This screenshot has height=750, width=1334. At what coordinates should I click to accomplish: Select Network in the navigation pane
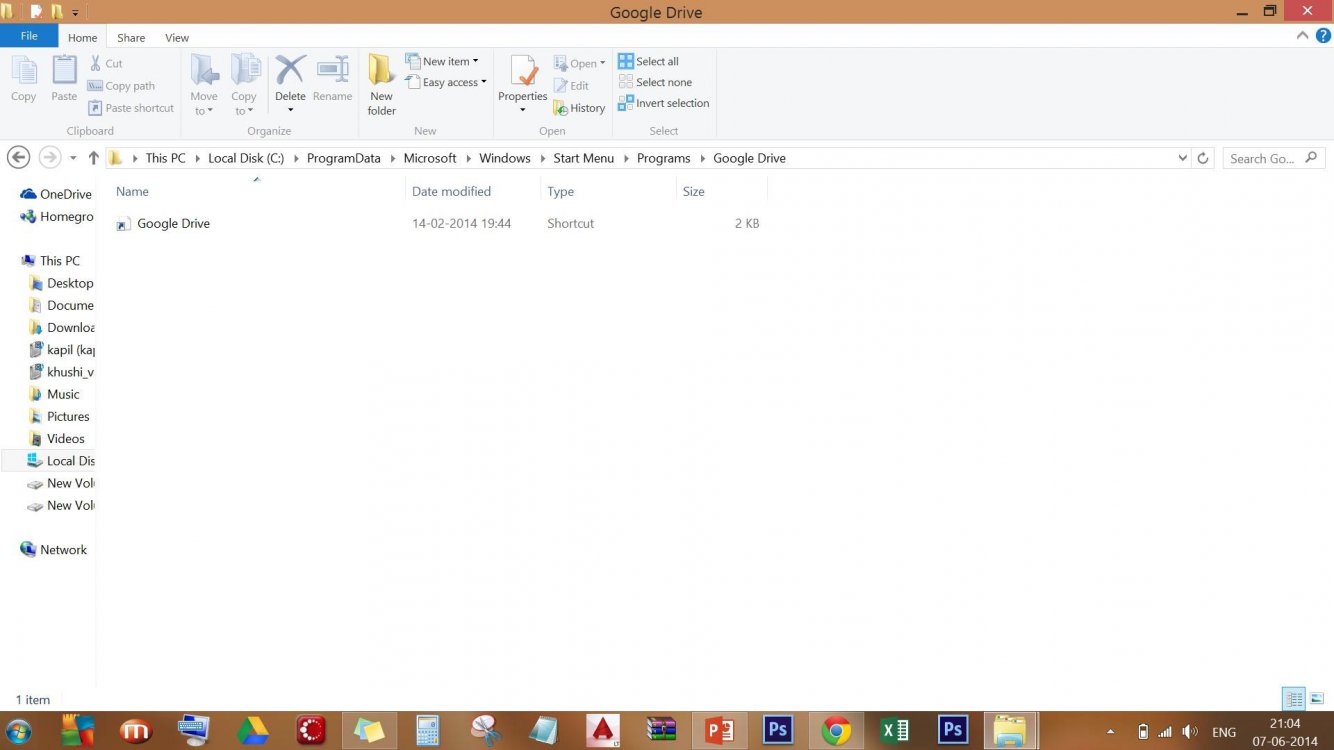pyautogui.click(x=55, y=549)
